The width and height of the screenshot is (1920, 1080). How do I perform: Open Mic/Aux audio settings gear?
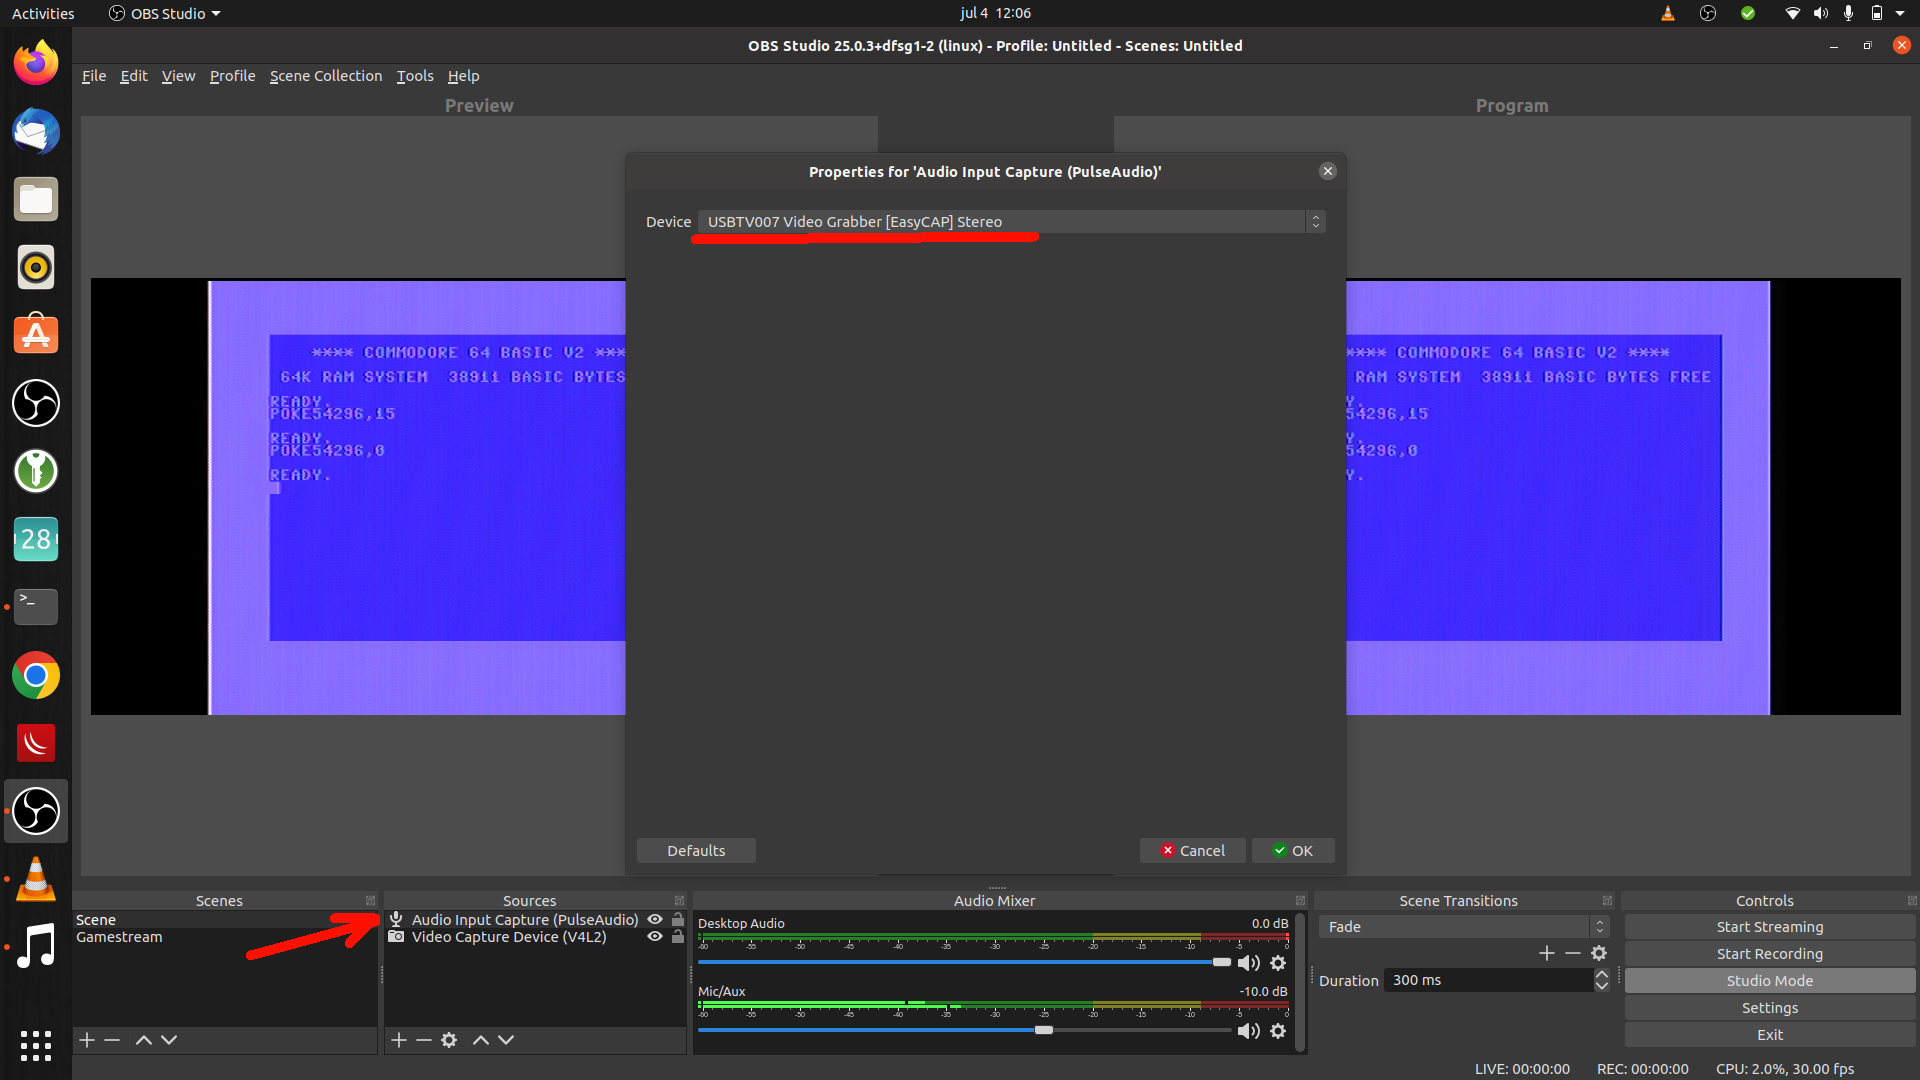[1278, 1031]
